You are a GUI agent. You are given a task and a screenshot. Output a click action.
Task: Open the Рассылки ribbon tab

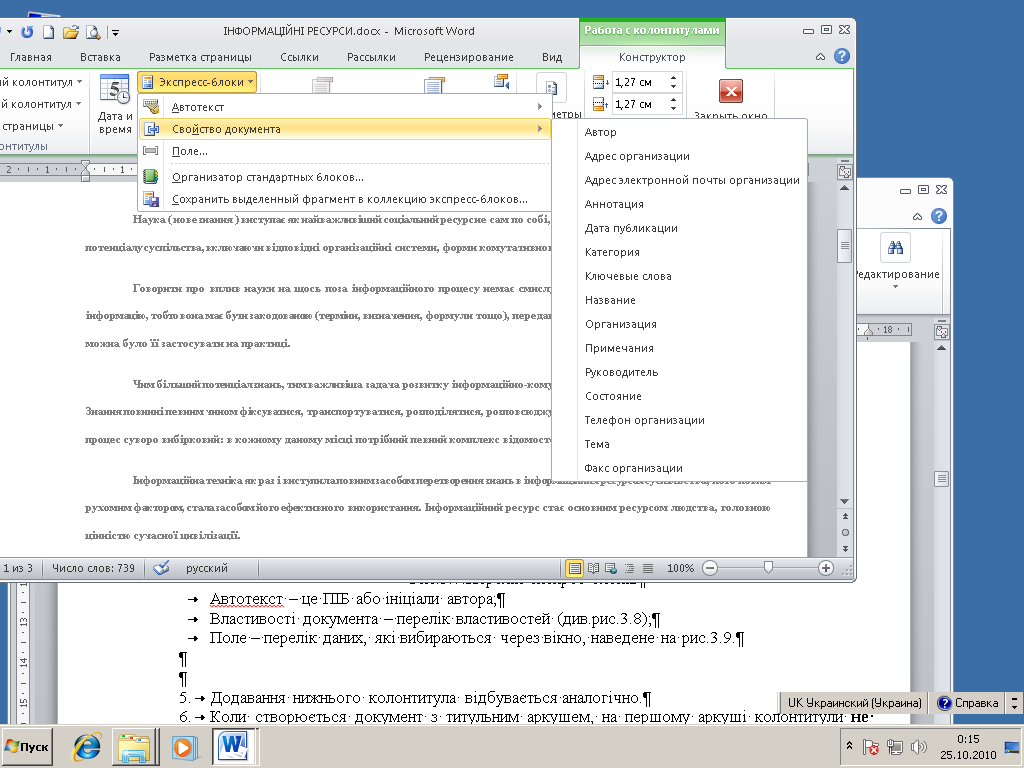tap(371, 57)
